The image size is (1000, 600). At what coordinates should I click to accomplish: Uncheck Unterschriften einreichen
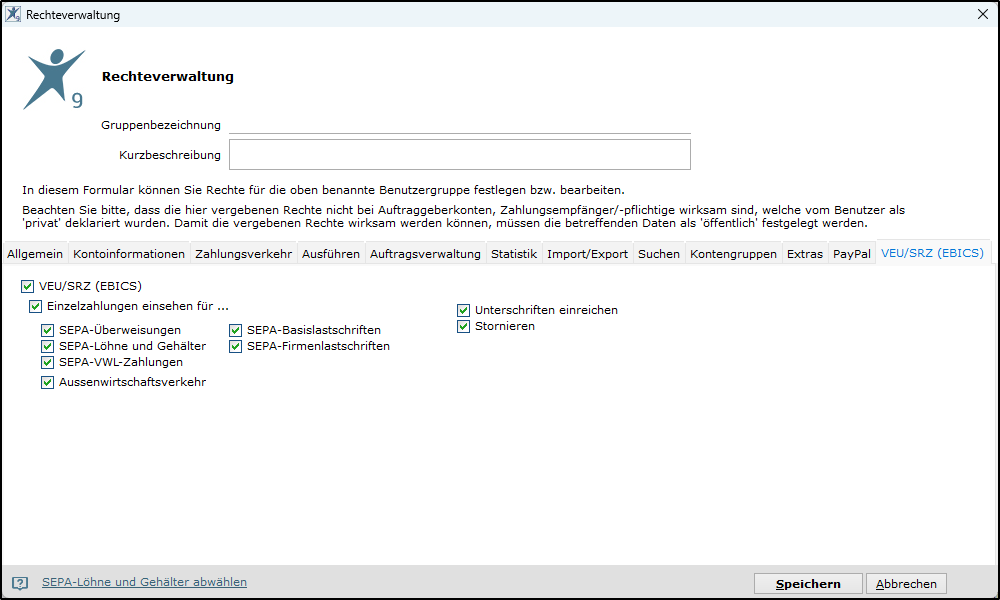pos(464,311)
